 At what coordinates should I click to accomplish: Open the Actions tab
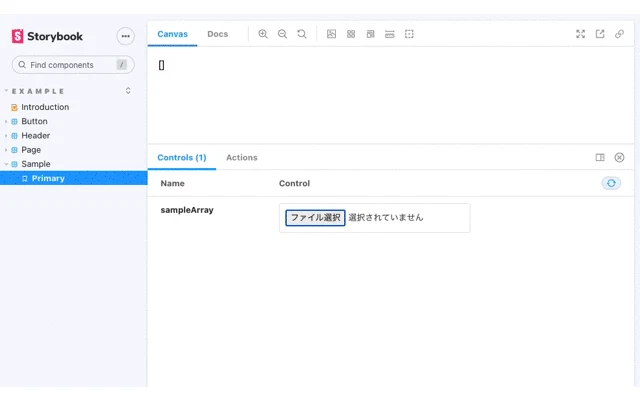[x=242, y=158]
